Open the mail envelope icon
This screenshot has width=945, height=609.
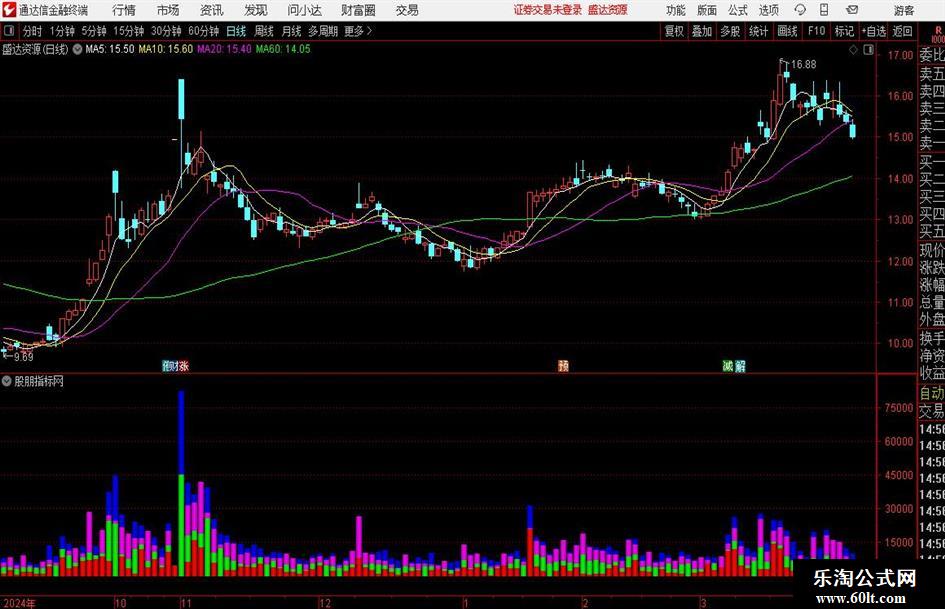[852, 10]
